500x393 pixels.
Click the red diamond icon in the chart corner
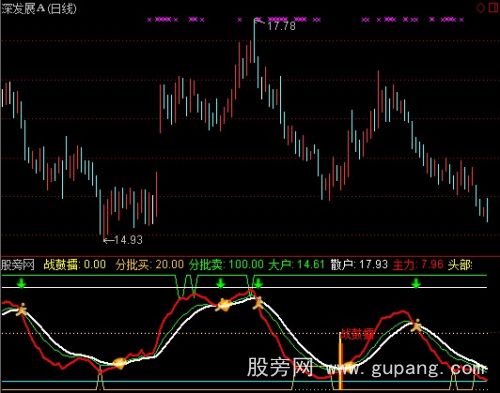pyautogui.click(x=480, y=8)
